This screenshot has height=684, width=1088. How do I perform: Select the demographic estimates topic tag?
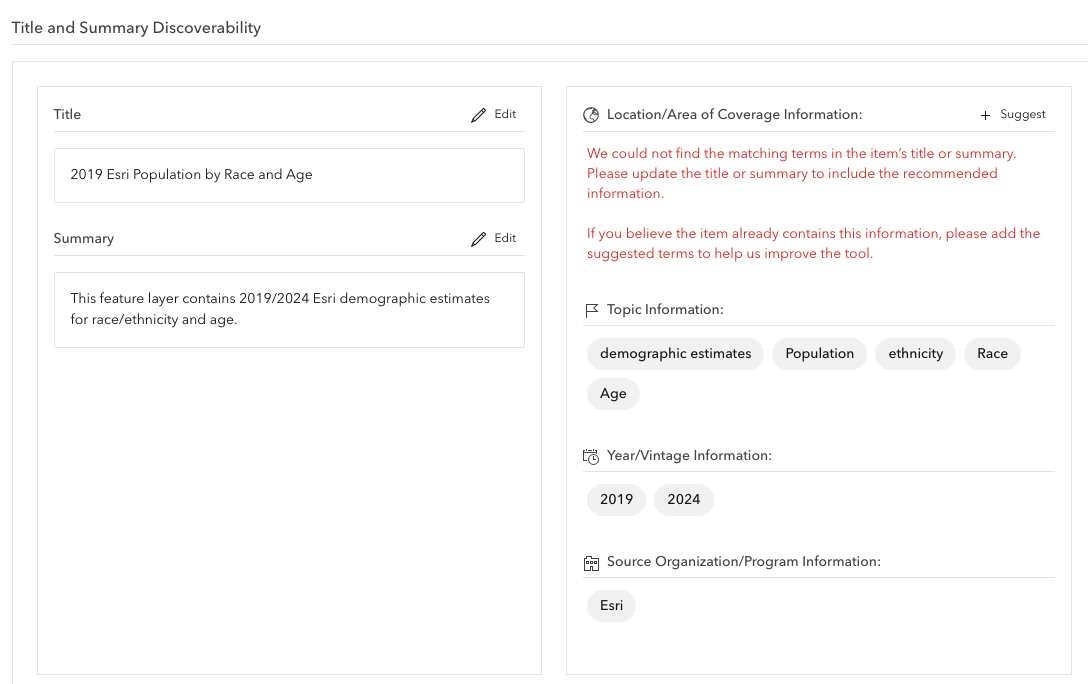click(675, 353)
